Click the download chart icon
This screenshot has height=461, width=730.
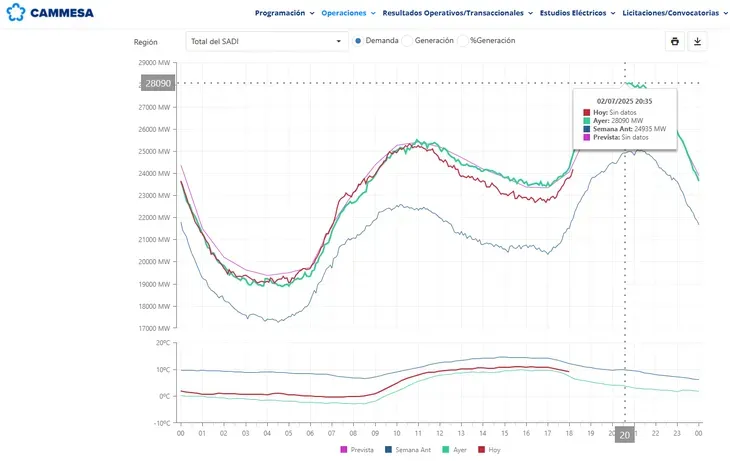tap(698, 41)
